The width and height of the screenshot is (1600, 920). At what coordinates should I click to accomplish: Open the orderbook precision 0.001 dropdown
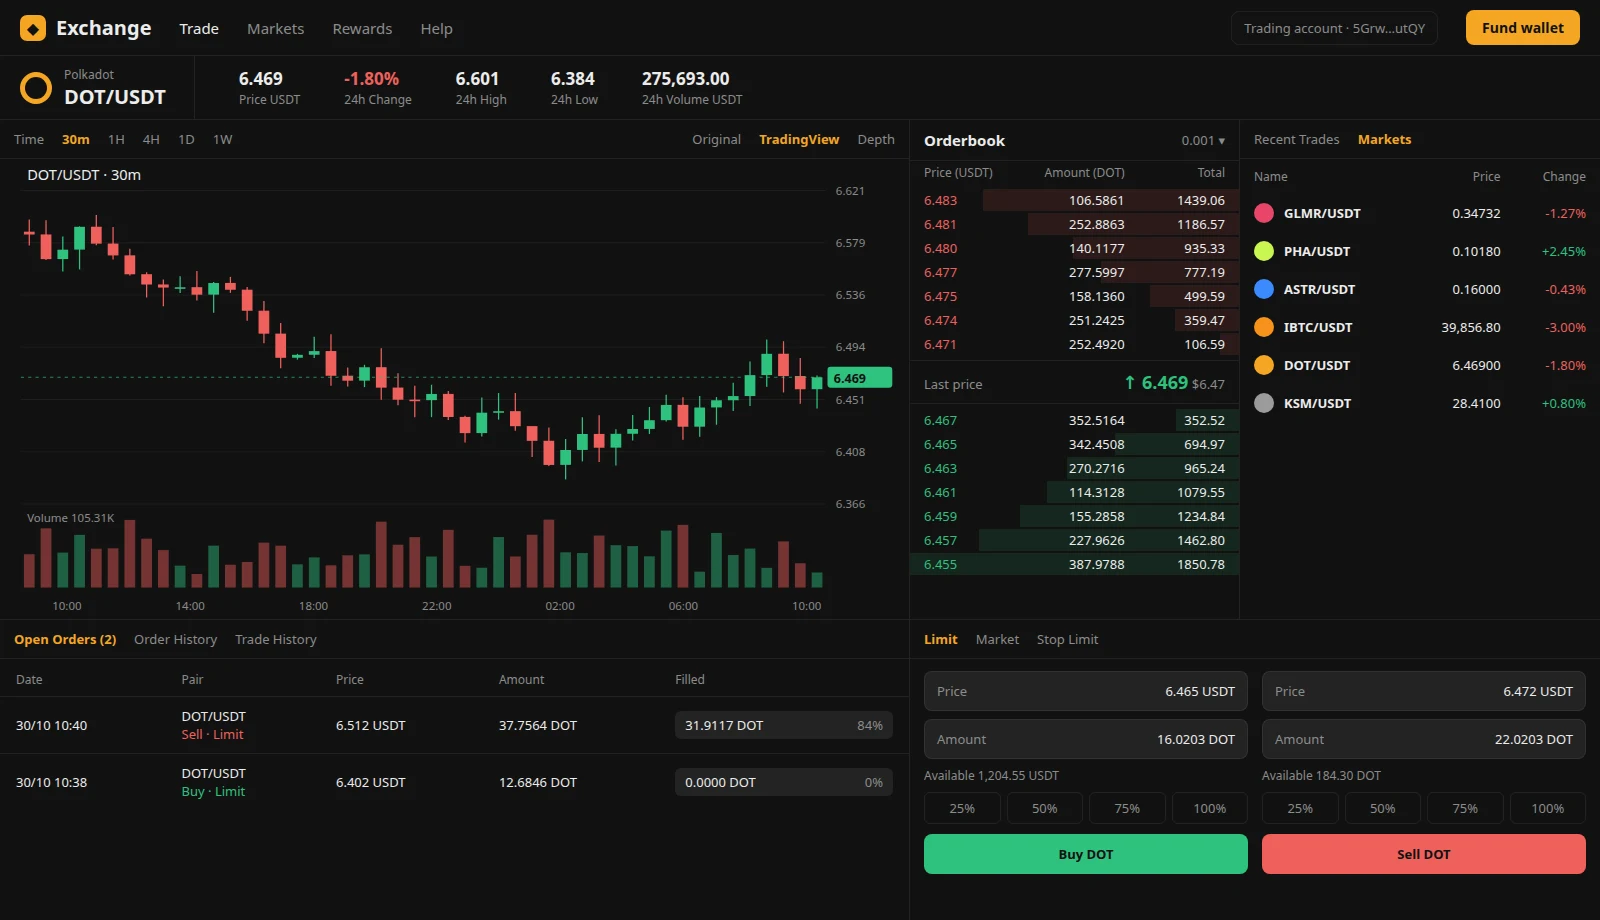coord(1203,141)
